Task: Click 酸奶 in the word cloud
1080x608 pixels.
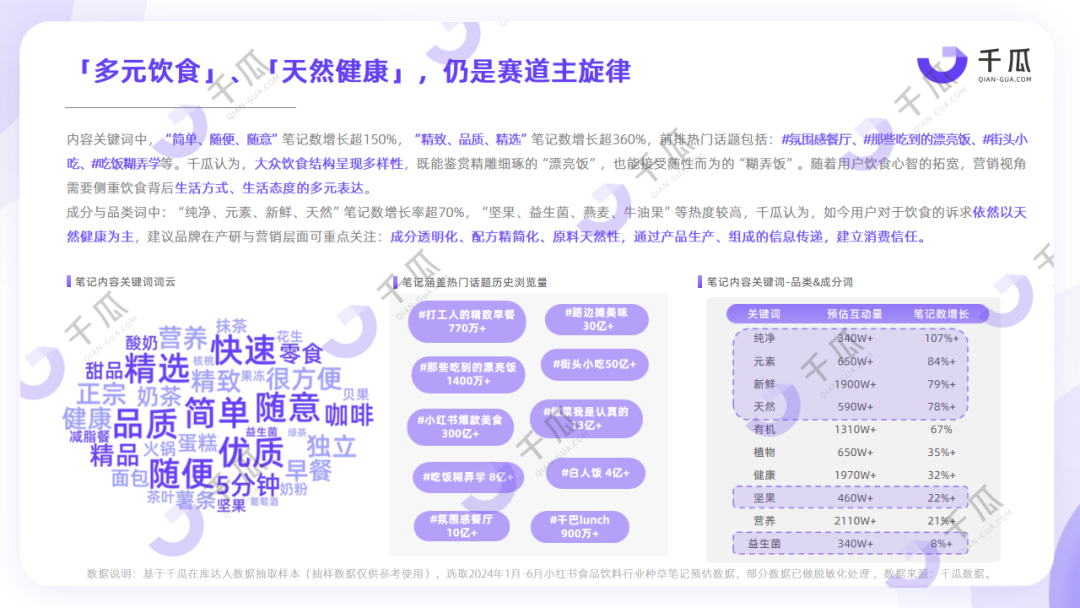Action: 142,343
